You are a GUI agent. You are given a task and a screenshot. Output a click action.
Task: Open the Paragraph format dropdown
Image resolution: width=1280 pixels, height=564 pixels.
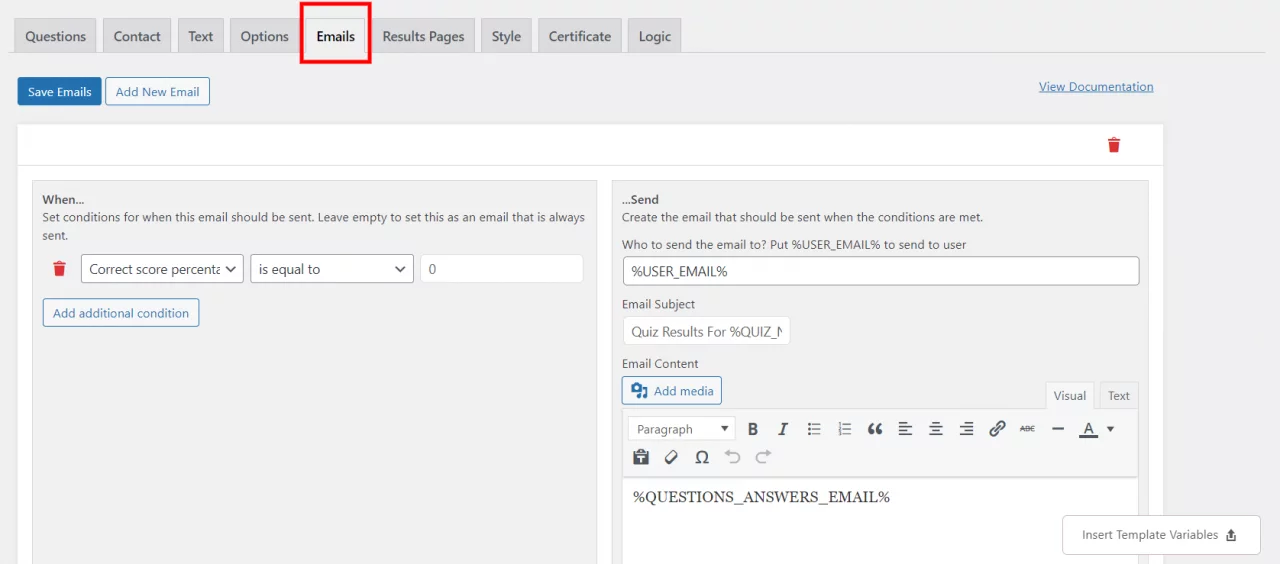click(x=682, y=429)
